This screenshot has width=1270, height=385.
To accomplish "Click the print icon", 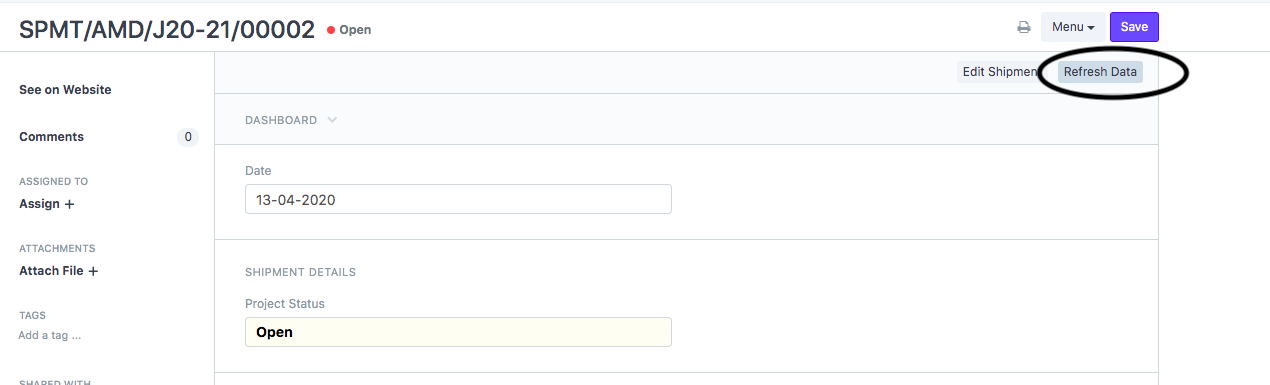I will coord(1024,28).
